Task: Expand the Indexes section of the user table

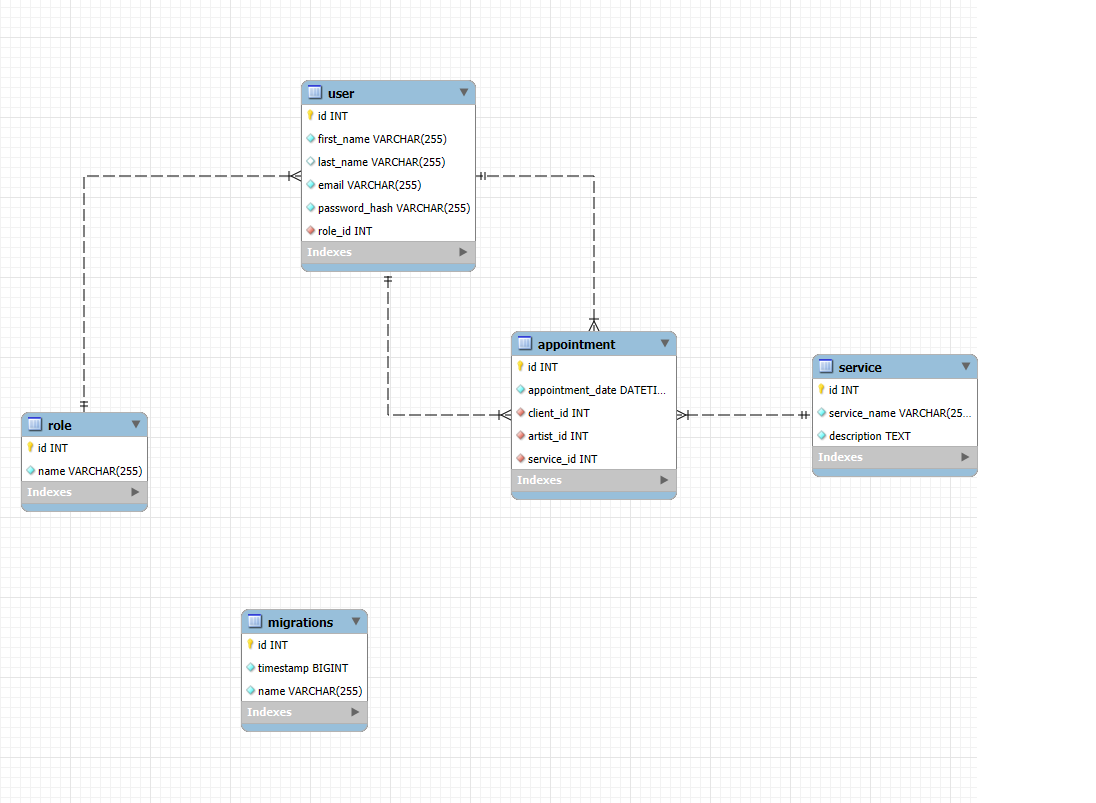Action: 464,252
